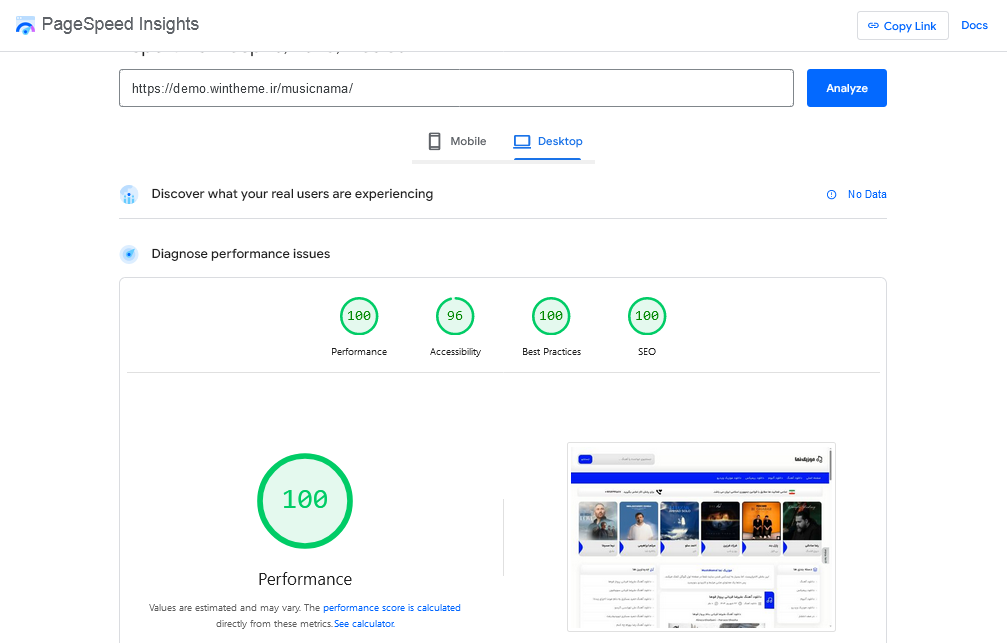
Task: Click the diagnose performance issues icon
Action: click(x=128, y=254)
